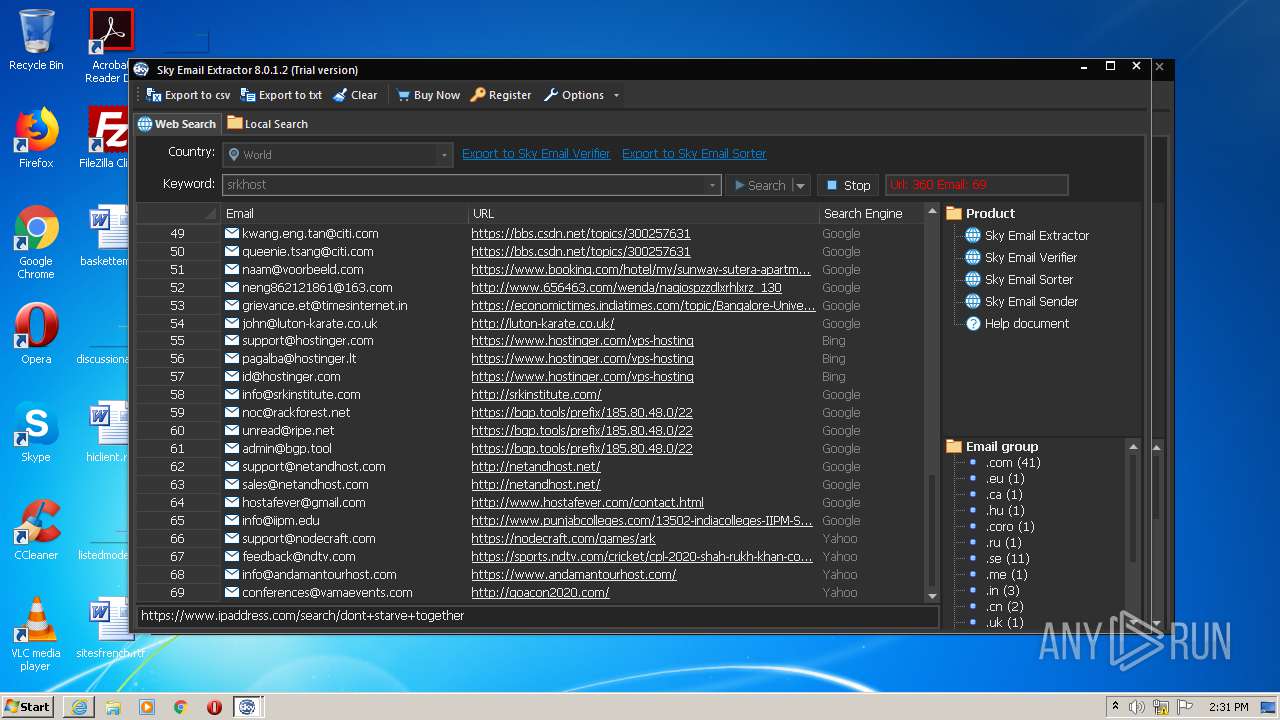
Task: Switch to Web Search tab
Action: pyautogui.click(x=177, y=124)
